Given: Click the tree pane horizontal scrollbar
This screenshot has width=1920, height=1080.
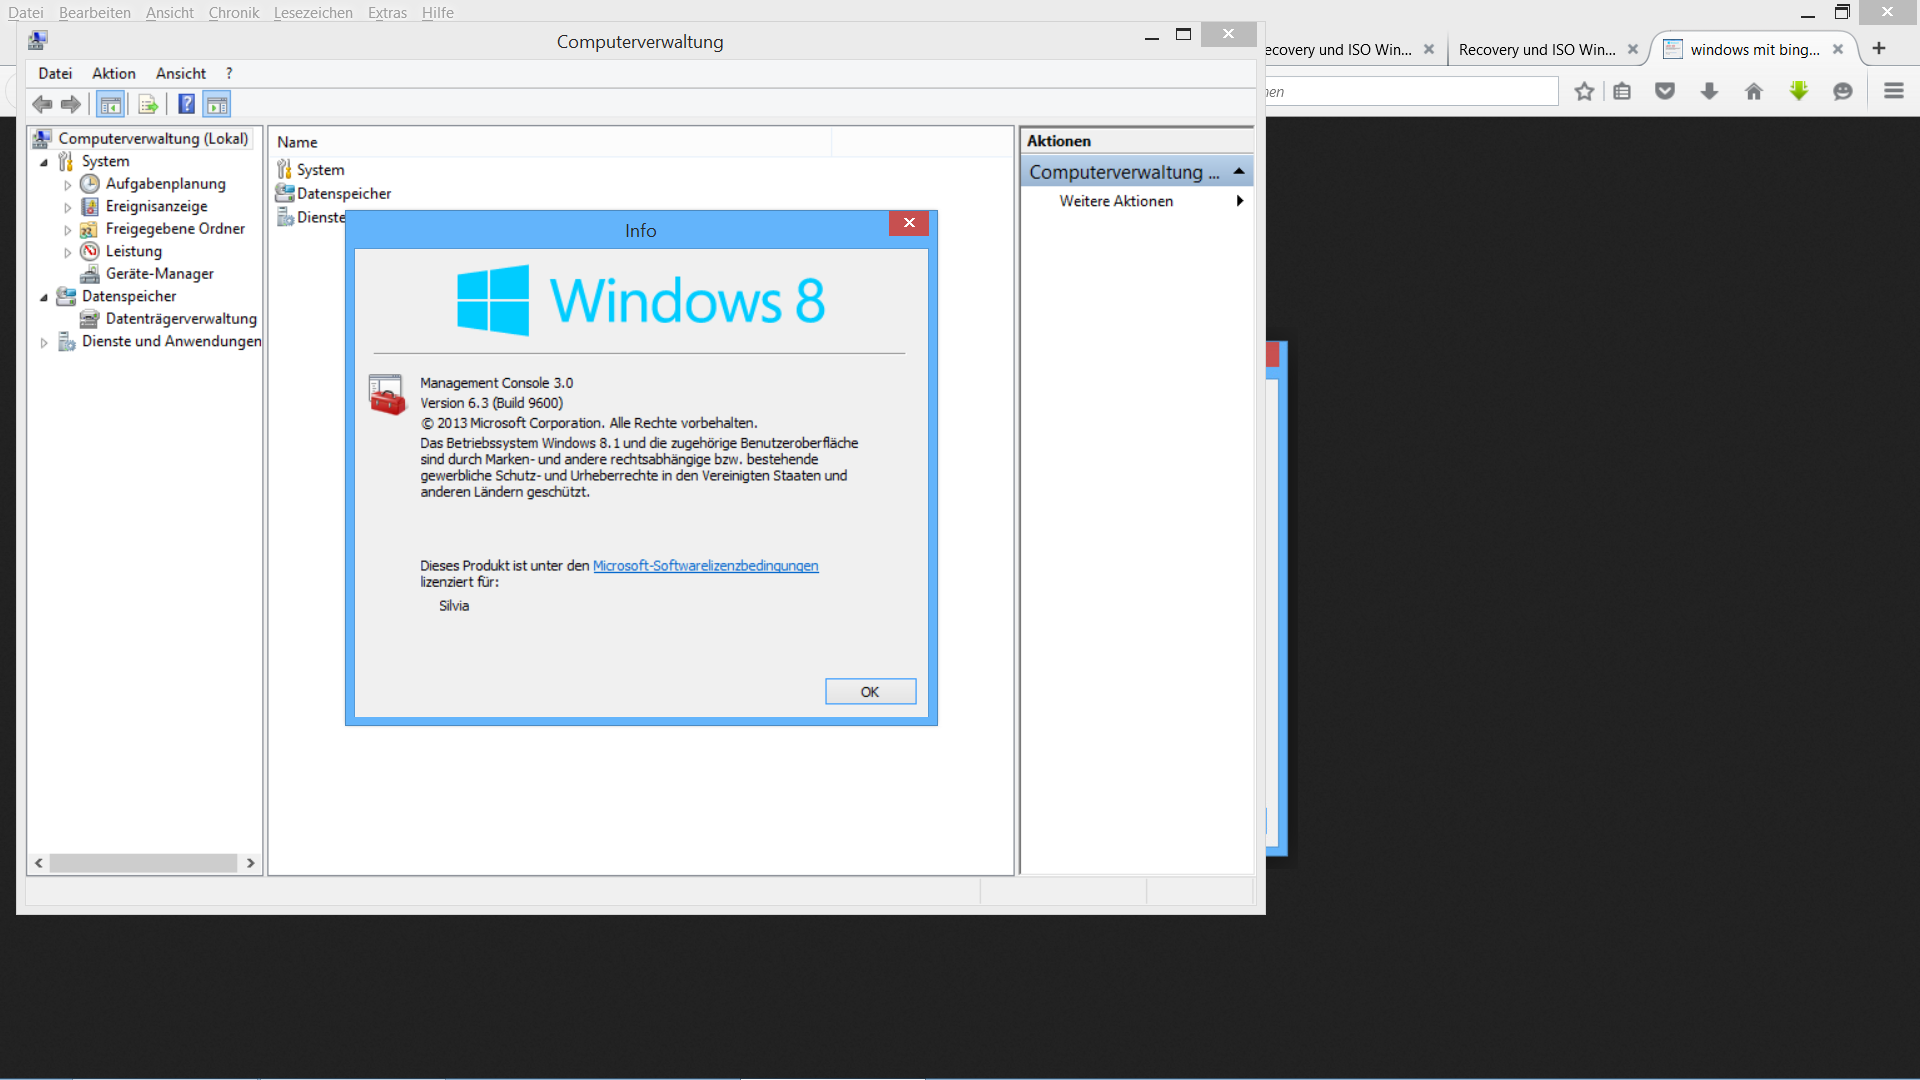Looking at the screenshot, I should [143, 863].
